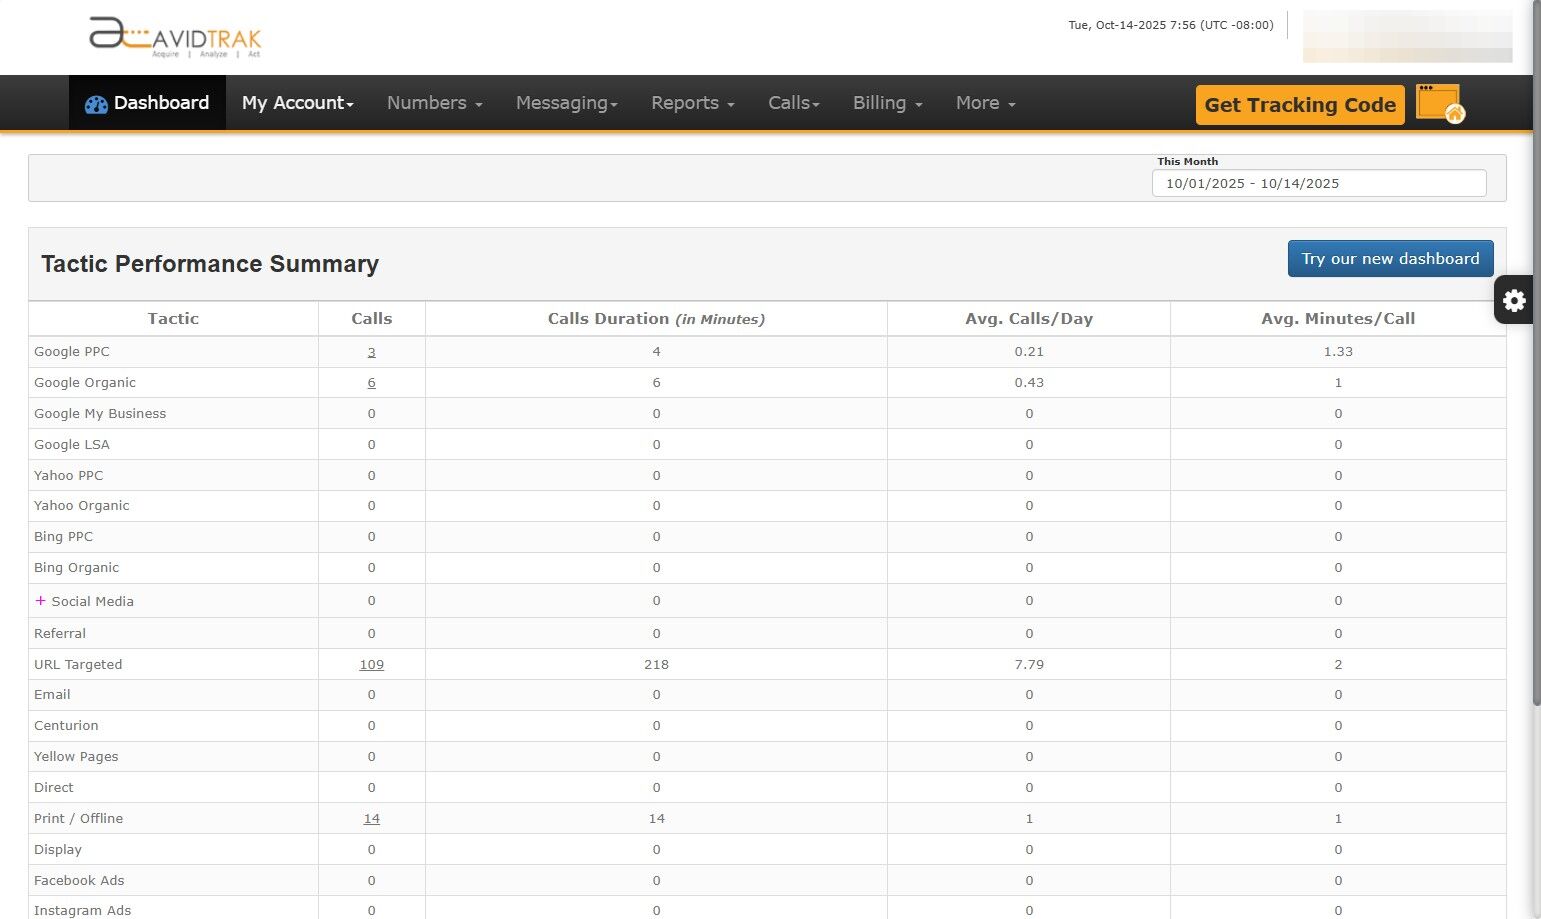
Task: Click the 6 calls link for Google Organic
Action: 371,382
